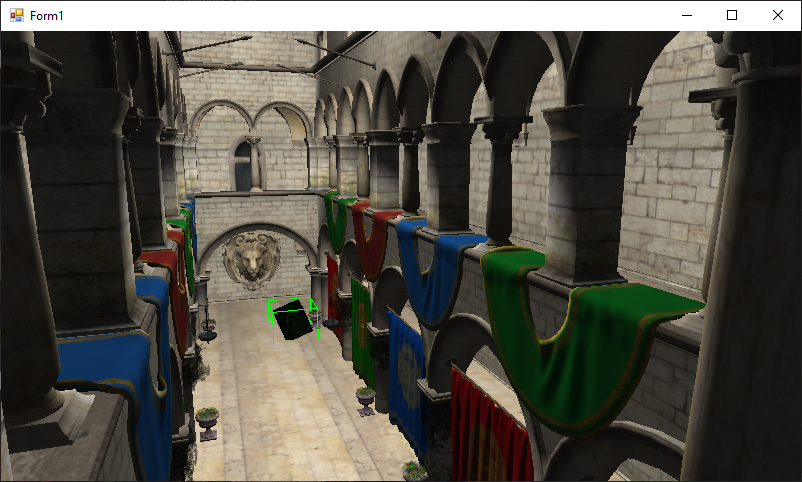
Task: Minimize the Form1 window
Action: click(686, 15)
